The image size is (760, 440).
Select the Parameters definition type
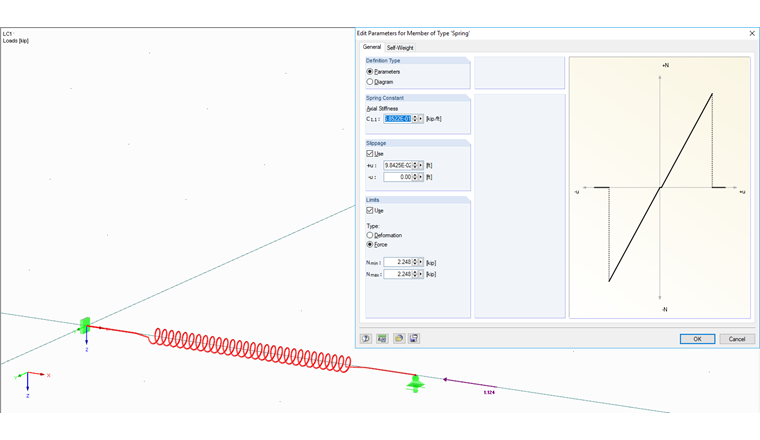(x=370, y=71)
